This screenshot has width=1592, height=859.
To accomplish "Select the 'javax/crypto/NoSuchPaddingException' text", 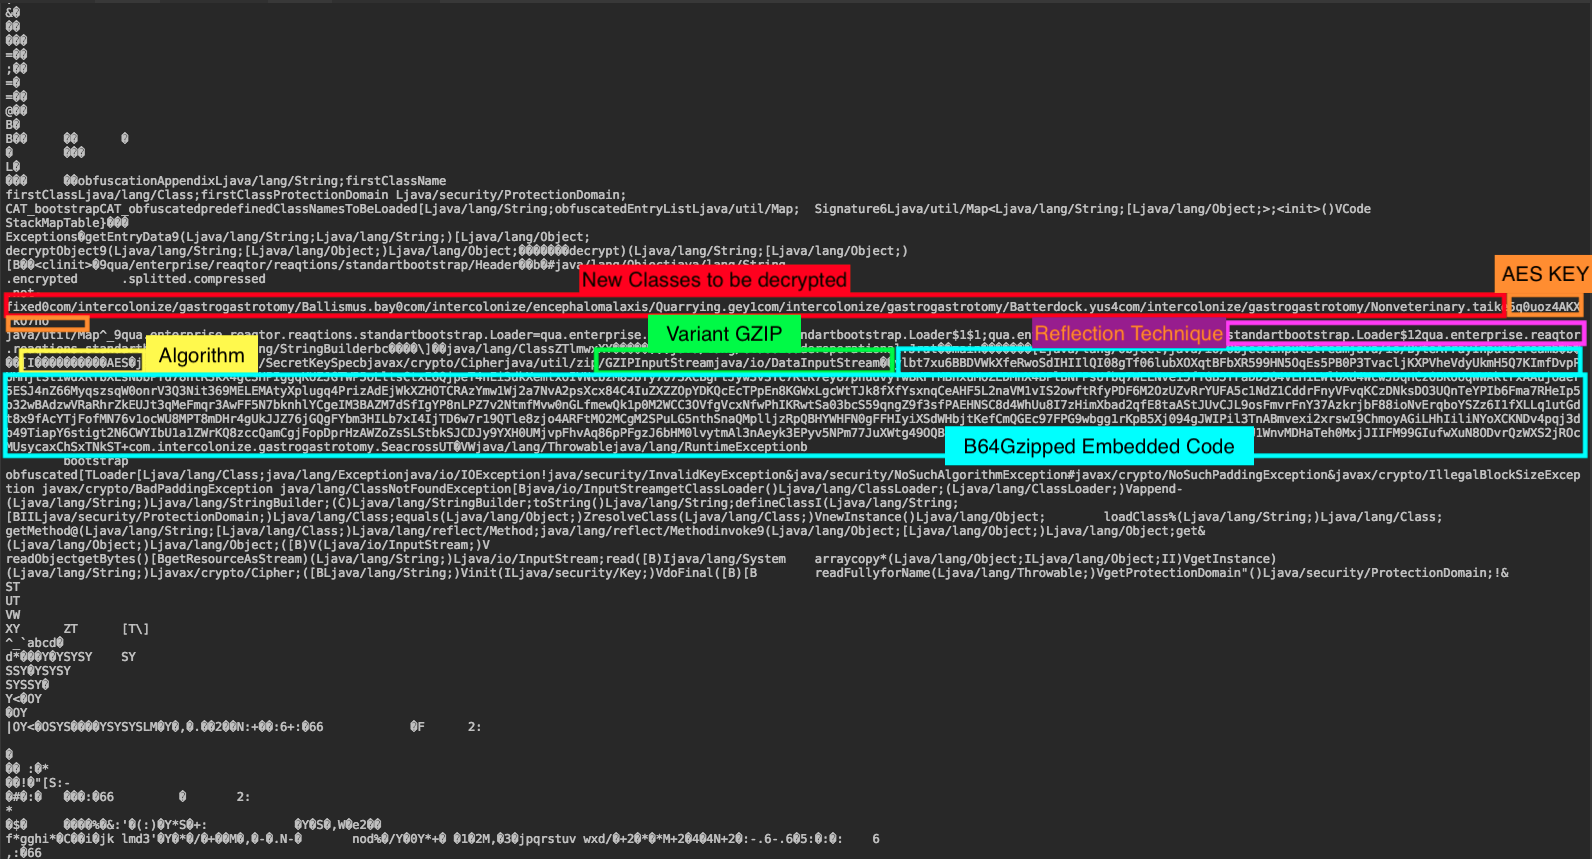I will coord(1202,475).
